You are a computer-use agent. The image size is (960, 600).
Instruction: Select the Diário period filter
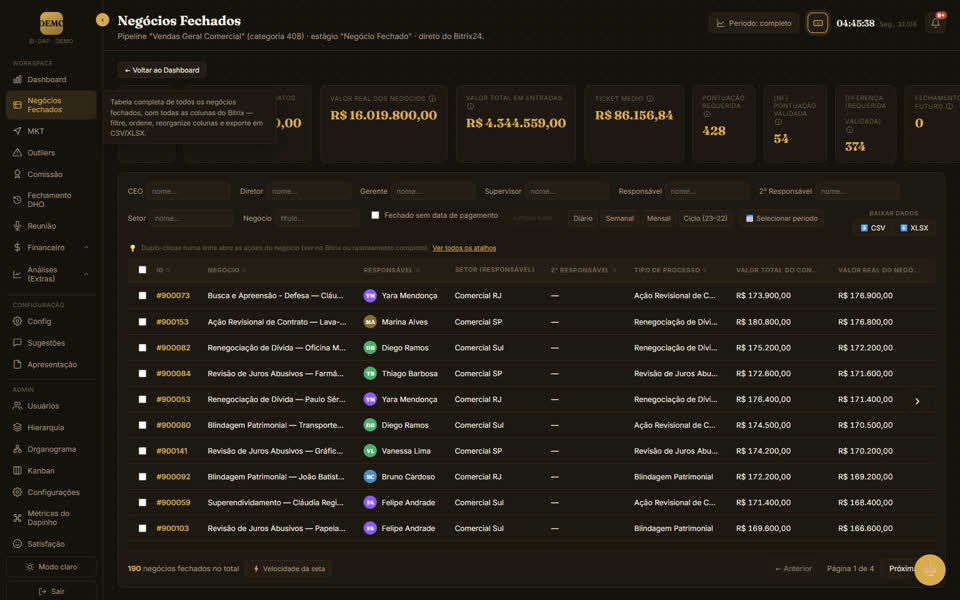point(583,219)
